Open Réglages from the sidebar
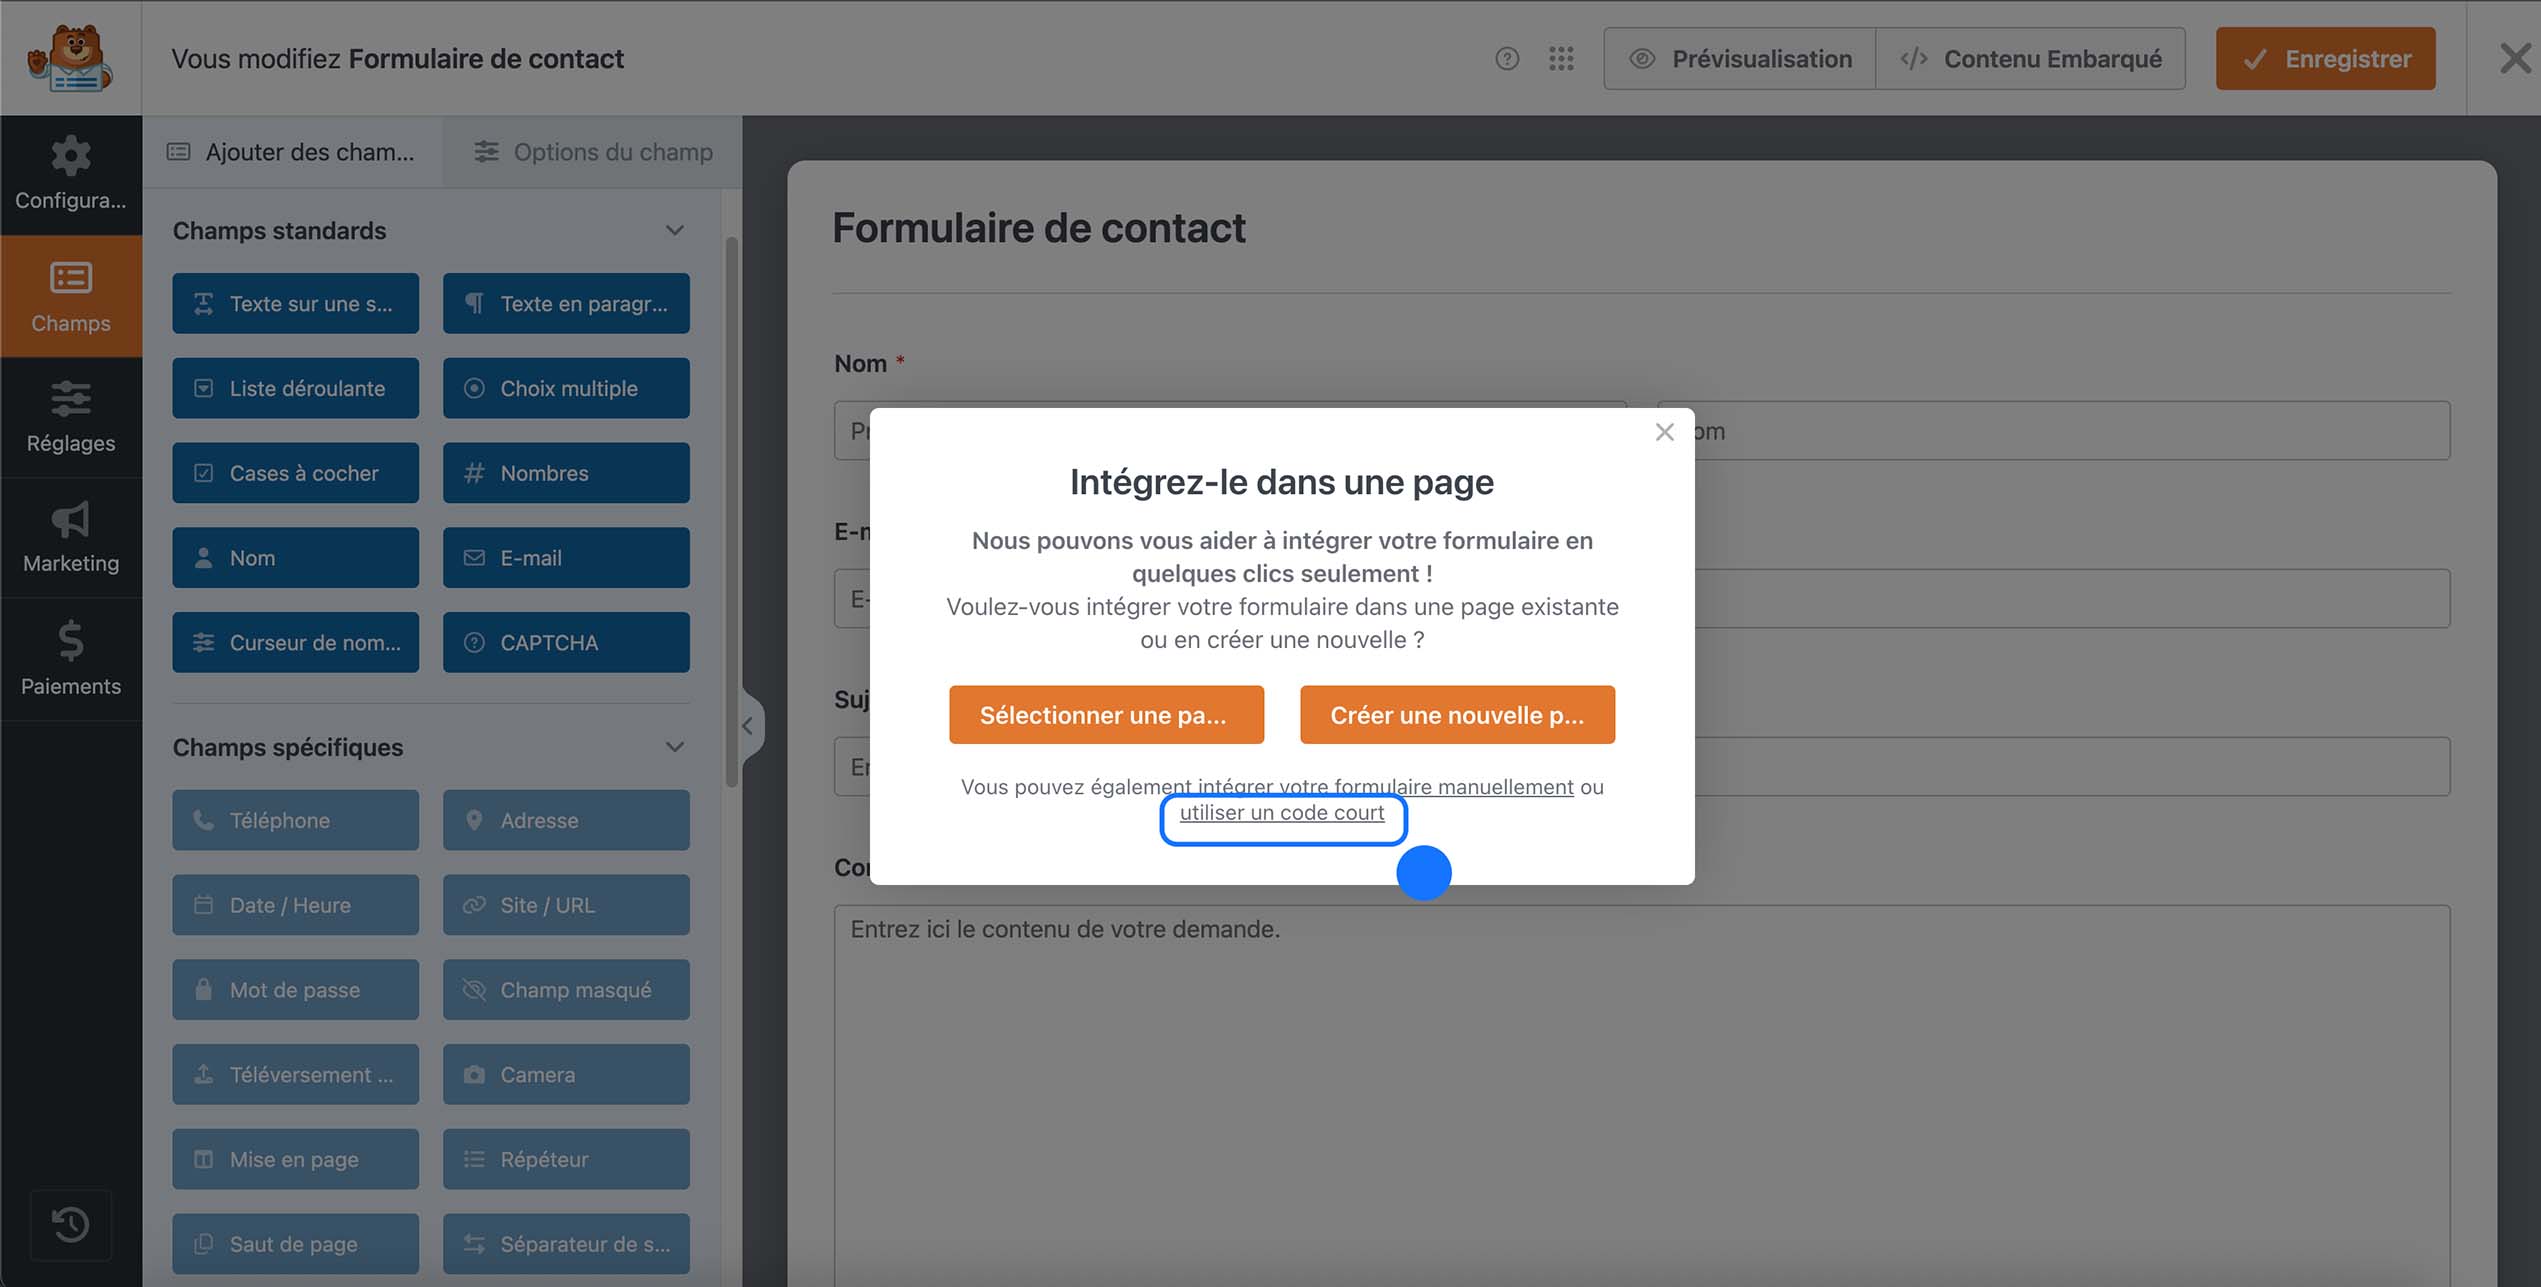 coord(71,418)
